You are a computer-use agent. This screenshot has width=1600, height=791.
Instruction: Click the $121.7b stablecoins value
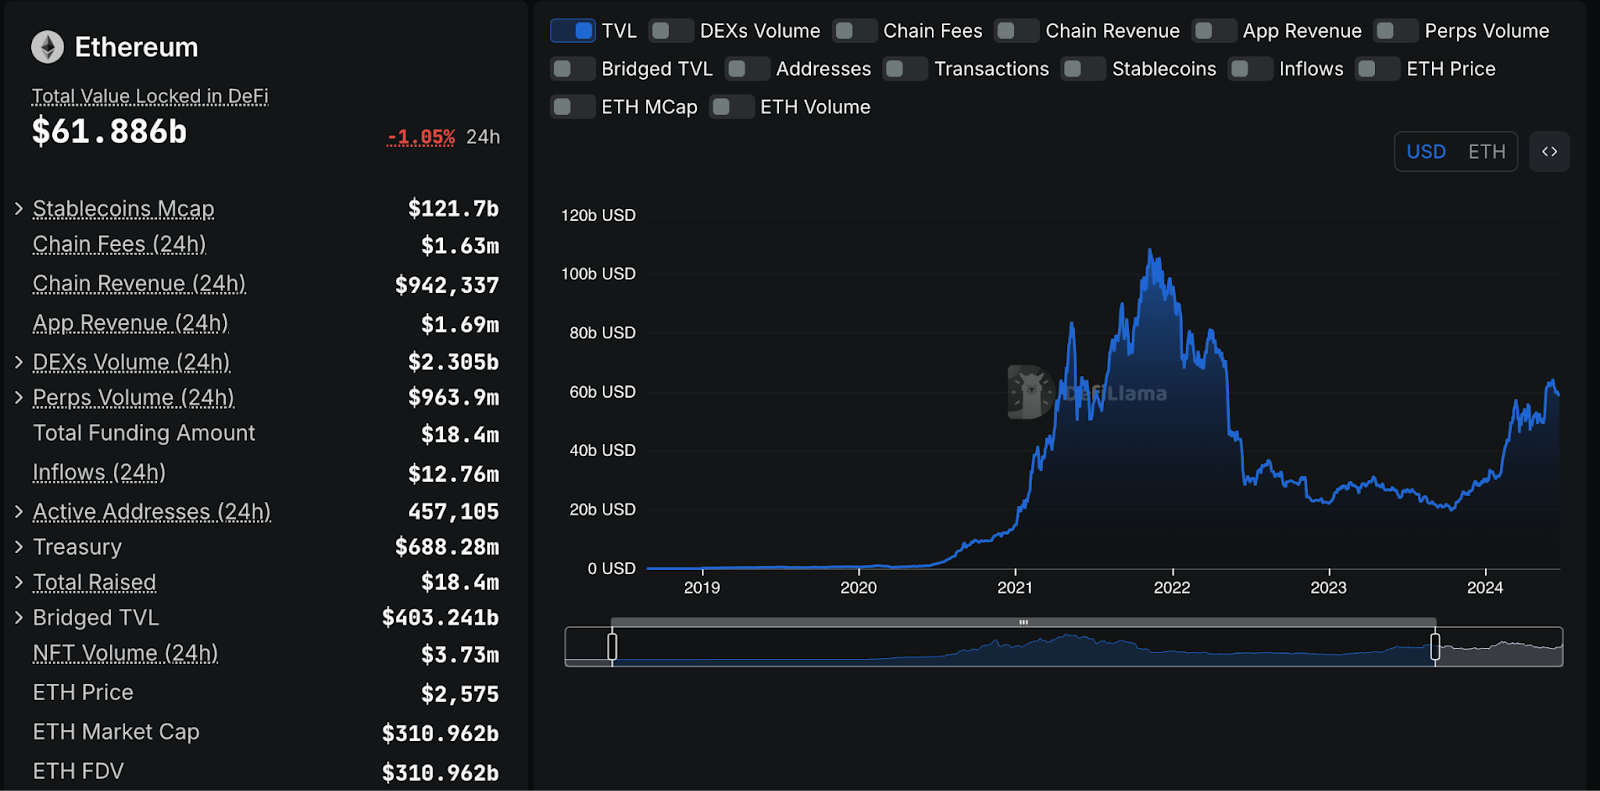coord(453,209)
